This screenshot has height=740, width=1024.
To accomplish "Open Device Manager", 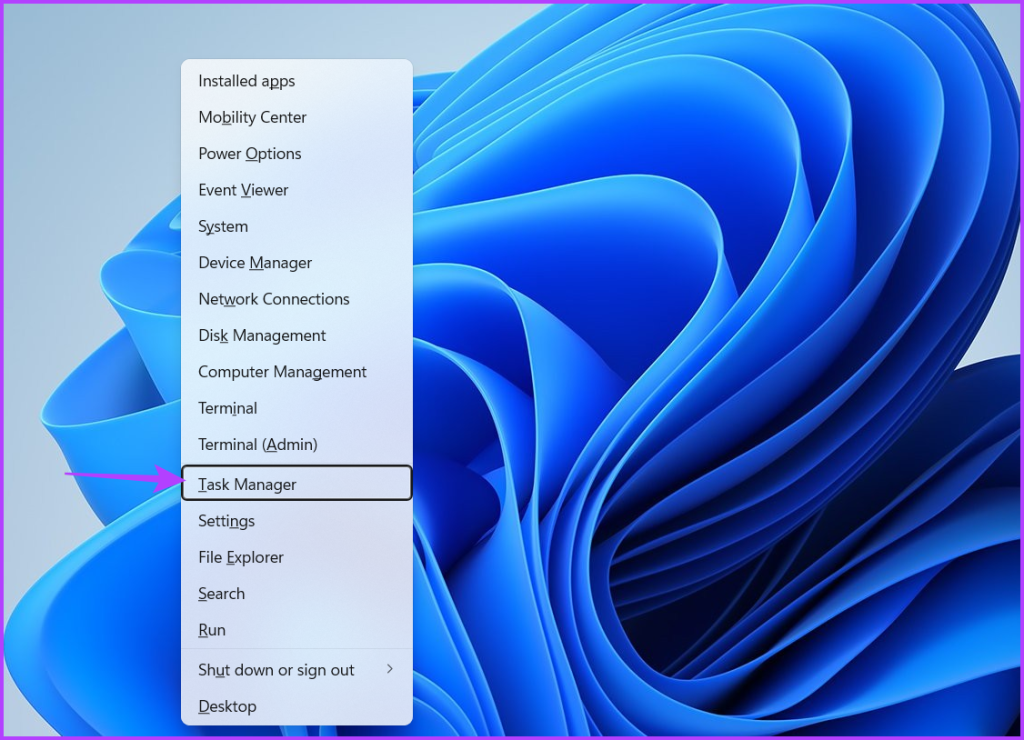I will (296, 263).
